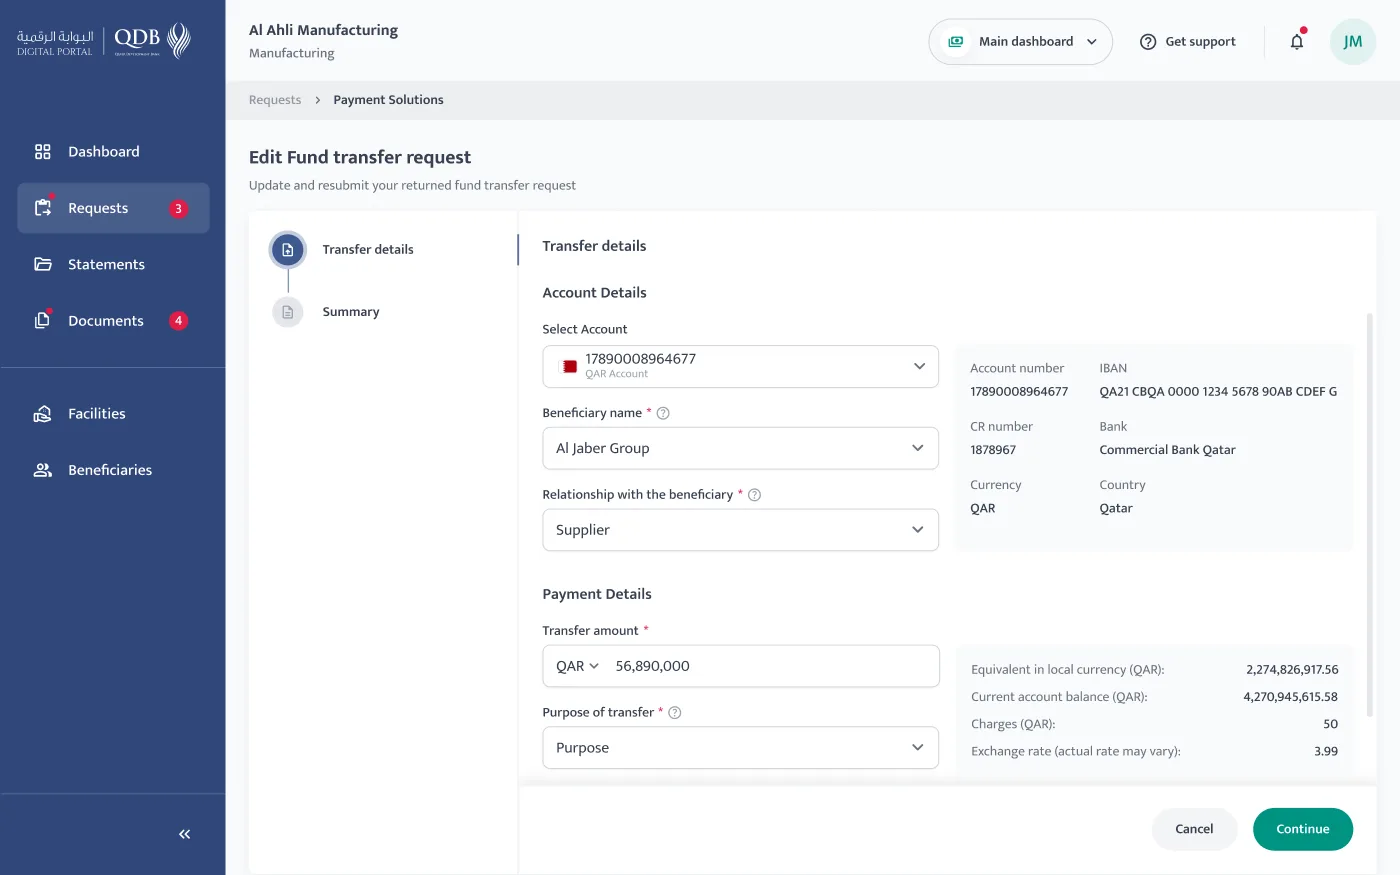Image resolution: width=1400 pixels, height=875 pixels.
Task: Collapse the sidebar with double-chevron icon
Action: pyautogui.click(x=184, y=834)
